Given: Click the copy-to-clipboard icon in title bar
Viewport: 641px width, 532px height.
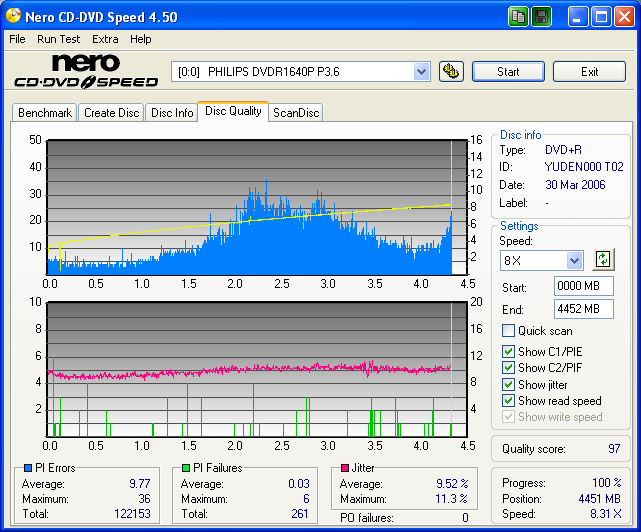Looking at the screenshot, I should pos(518,17).
